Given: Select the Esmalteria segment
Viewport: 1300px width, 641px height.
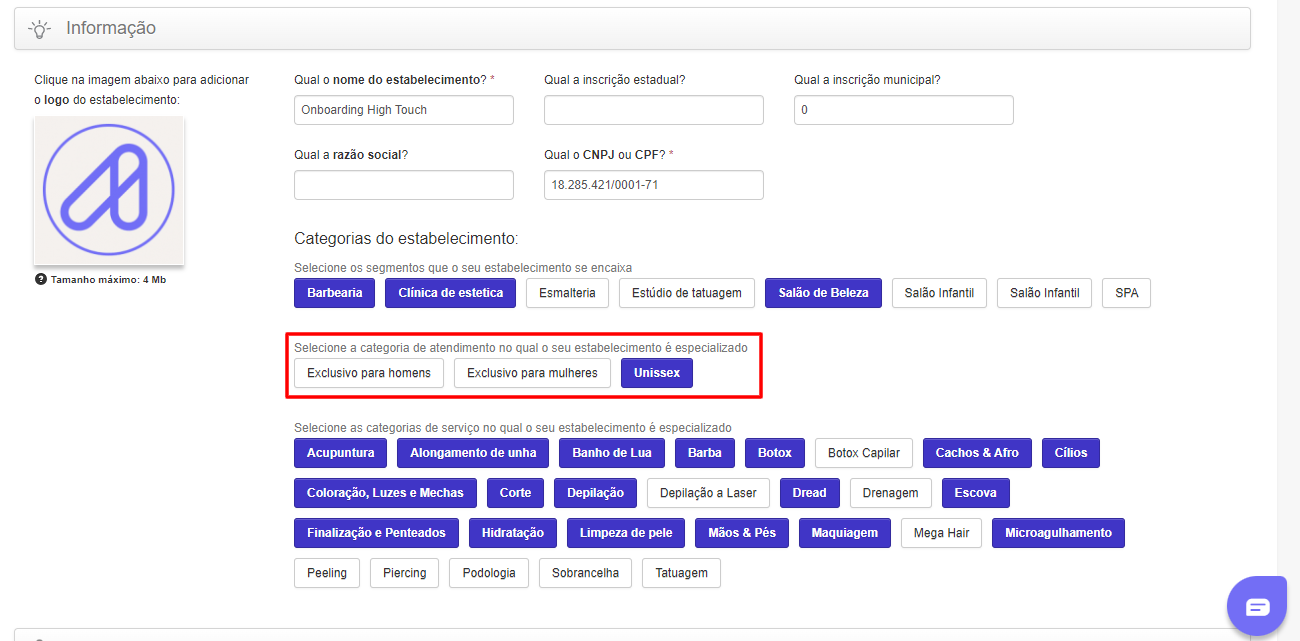Looking at the screenshot, I should coord(567,293).
